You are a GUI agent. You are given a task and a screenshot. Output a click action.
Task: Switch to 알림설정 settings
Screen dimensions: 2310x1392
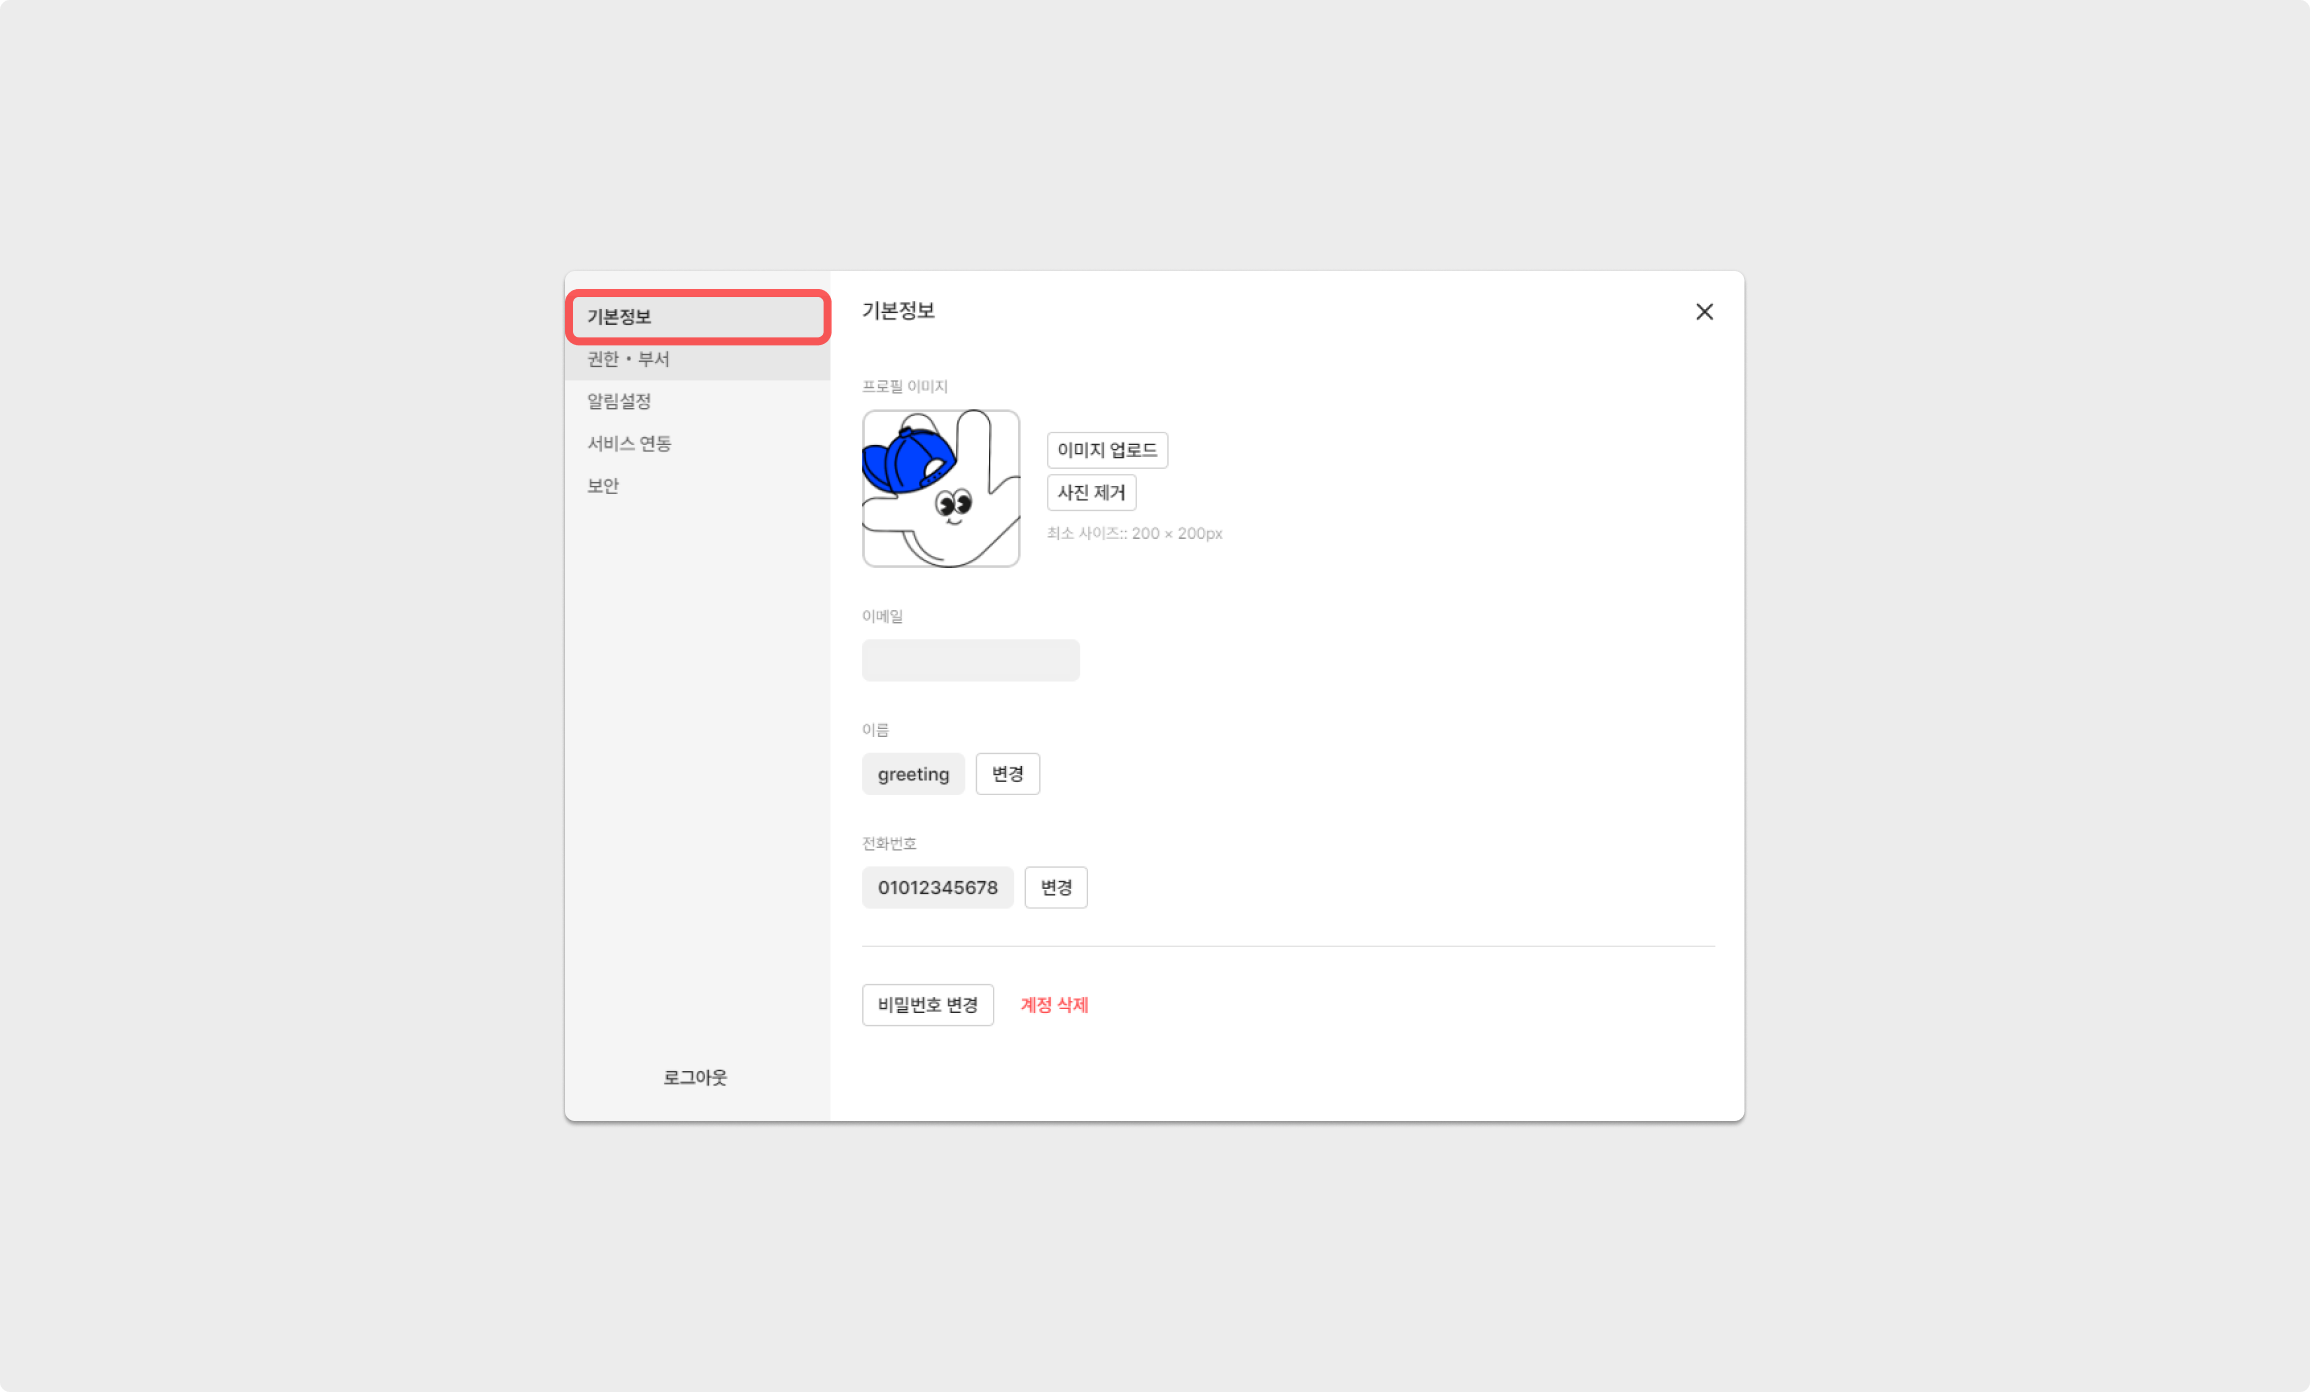[x=619, y=401]
